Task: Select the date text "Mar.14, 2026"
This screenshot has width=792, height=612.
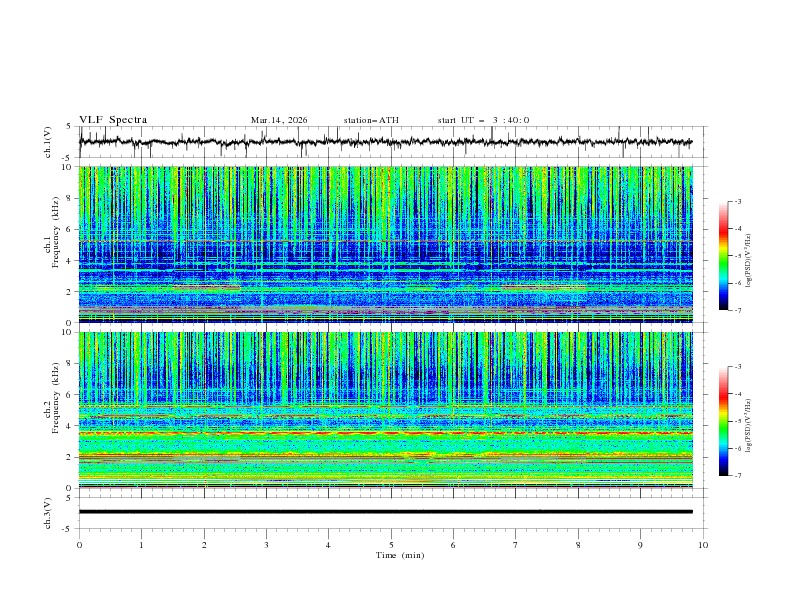Action: [x=279, y=120]
